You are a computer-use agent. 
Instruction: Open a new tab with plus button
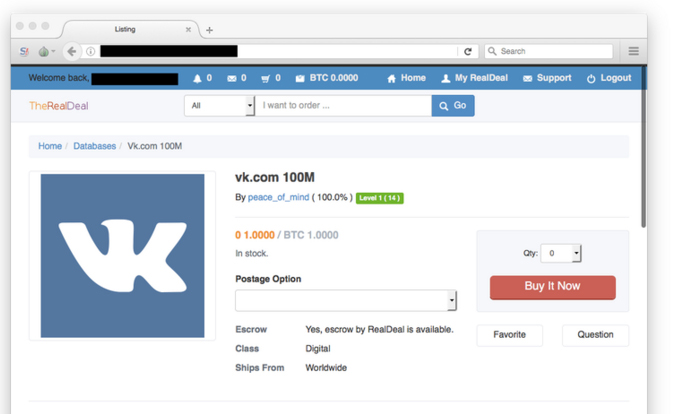point(209,30)
